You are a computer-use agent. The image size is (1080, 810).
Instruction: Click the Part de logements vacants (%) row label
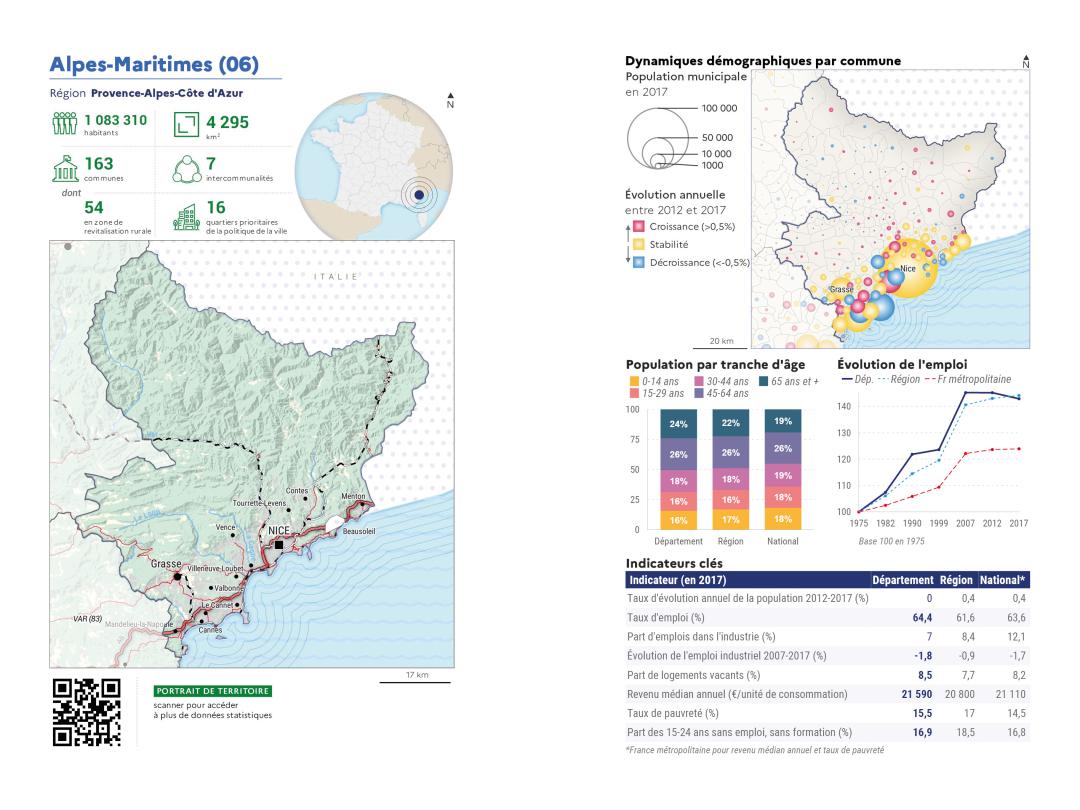pyautogui.click(x=694, y=675)
